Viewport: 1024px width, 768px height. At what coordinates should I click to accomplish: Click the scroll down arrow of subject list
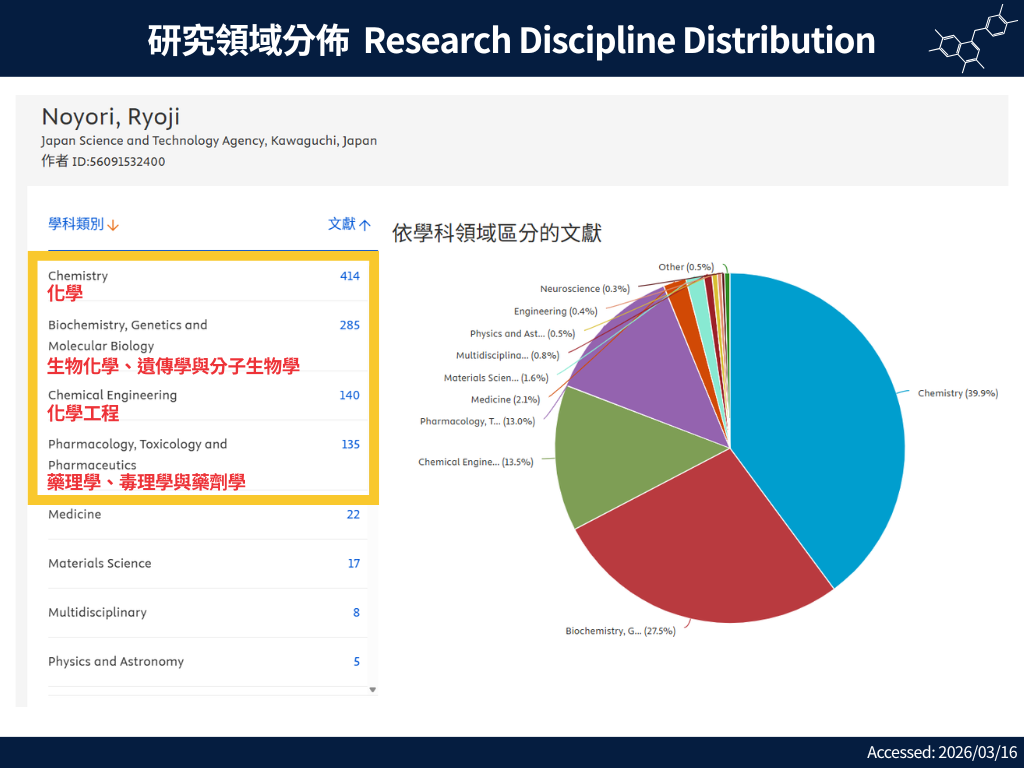373,689
